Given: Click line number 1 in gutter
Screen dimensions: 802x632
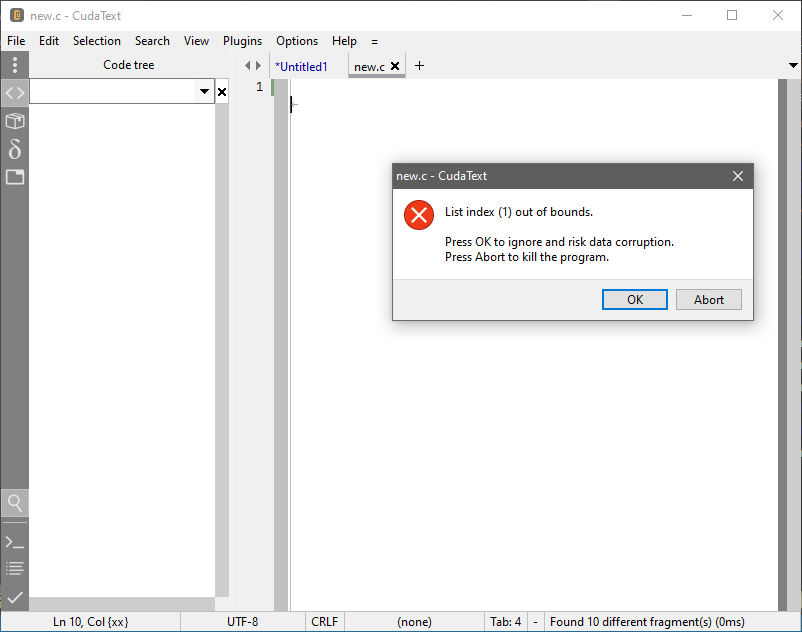Looking at the screenshot, I should [x=259, y=87].
